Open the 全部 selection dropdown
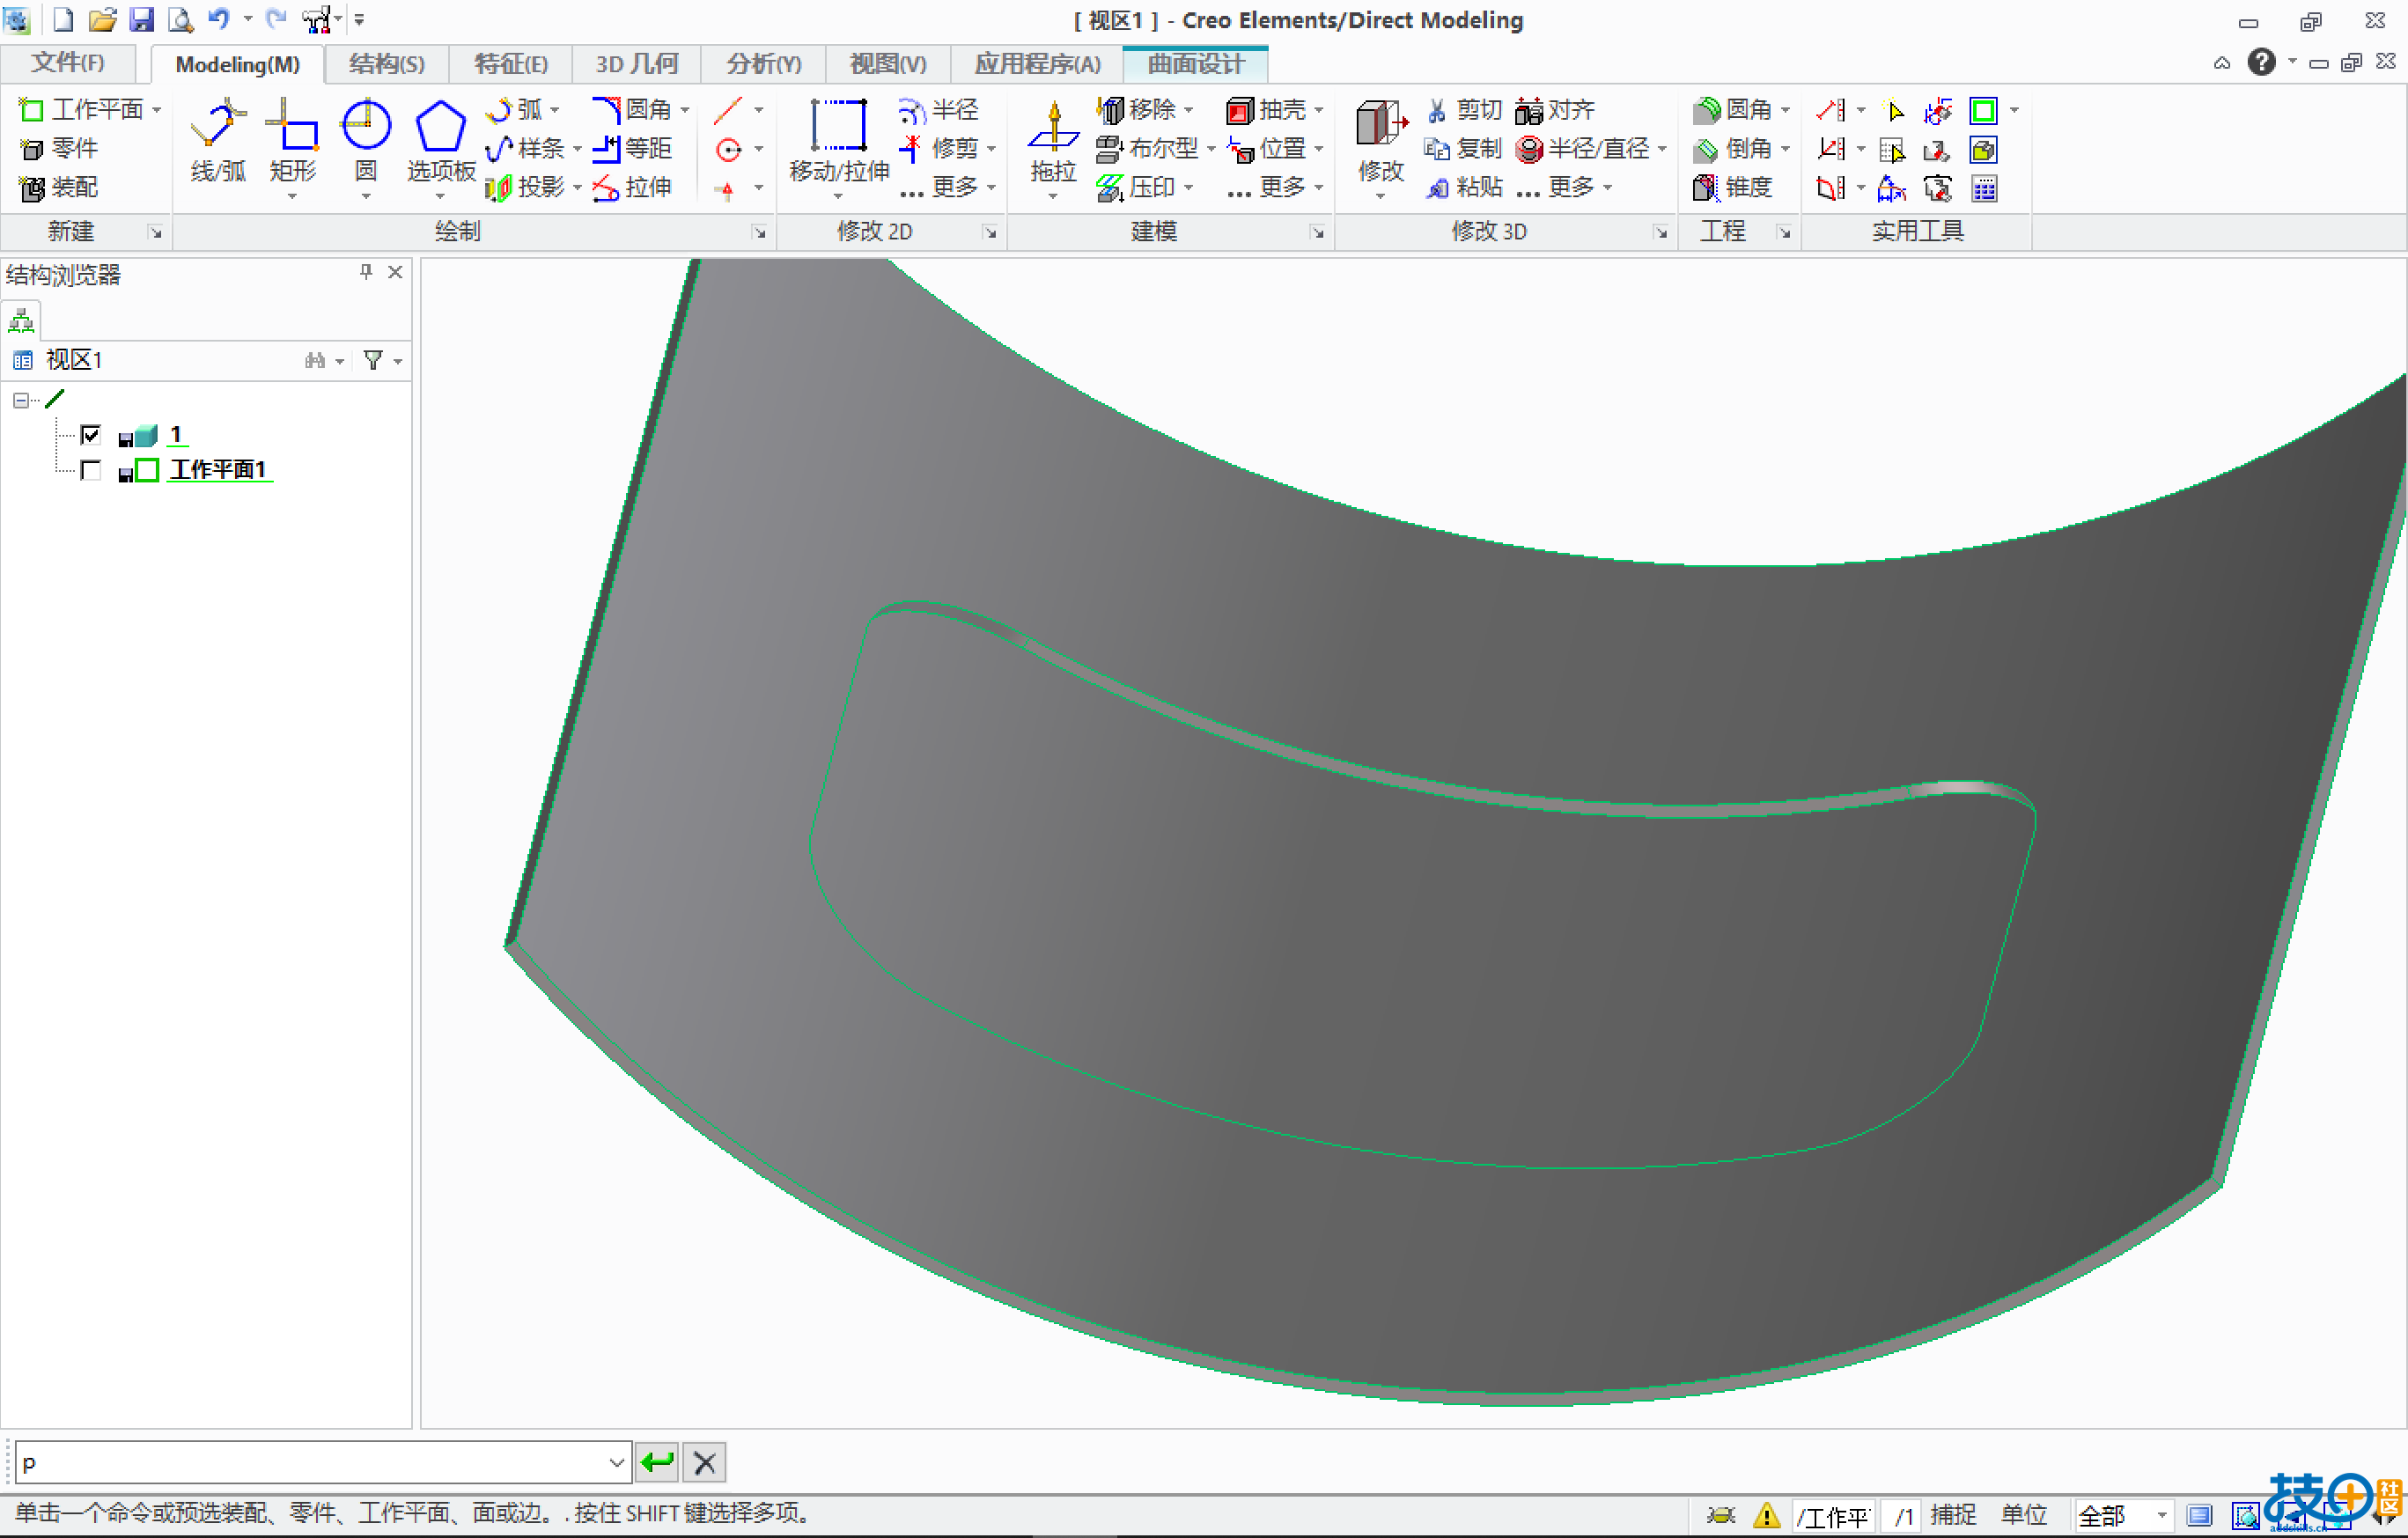2408x1538 pixels. click(x=2161, y=1515)
